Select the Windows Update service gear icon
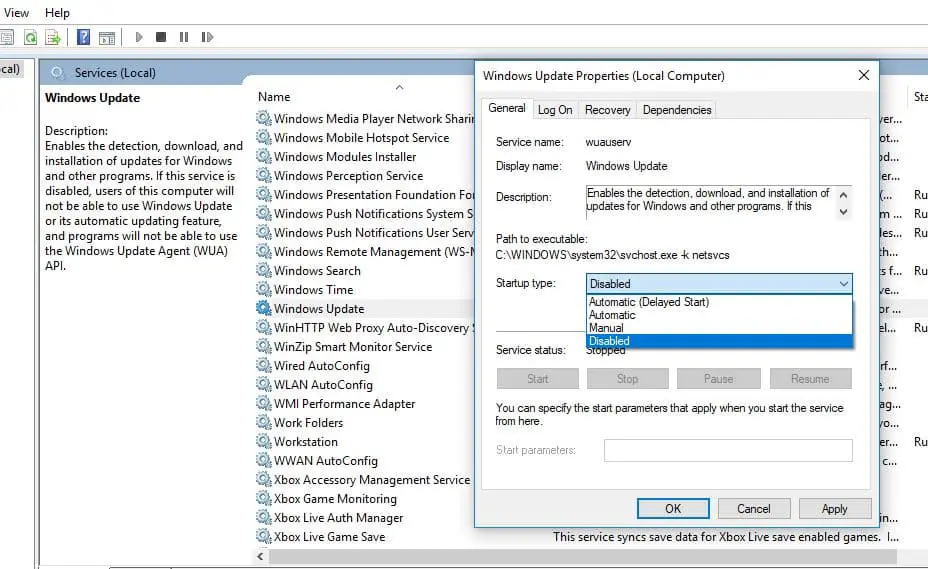928x569 pixels. 264,309
